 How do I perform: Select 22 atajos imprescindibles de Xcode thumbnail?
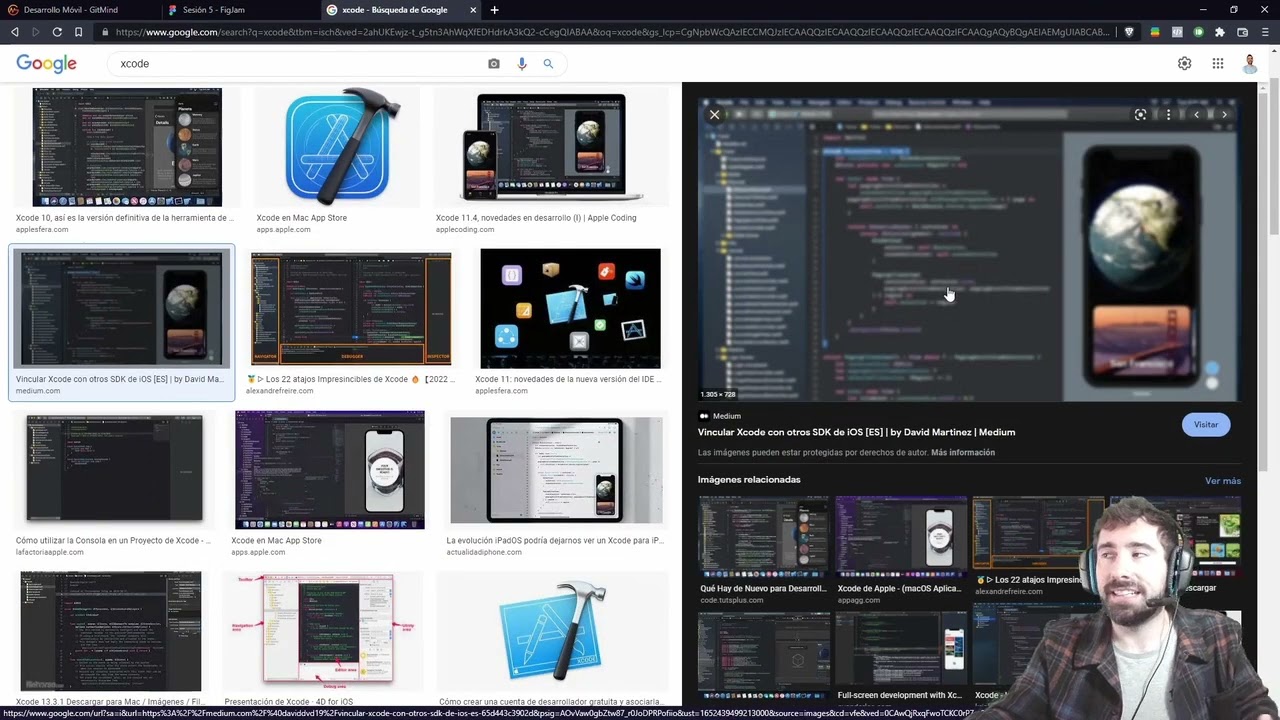click(351, 309)
